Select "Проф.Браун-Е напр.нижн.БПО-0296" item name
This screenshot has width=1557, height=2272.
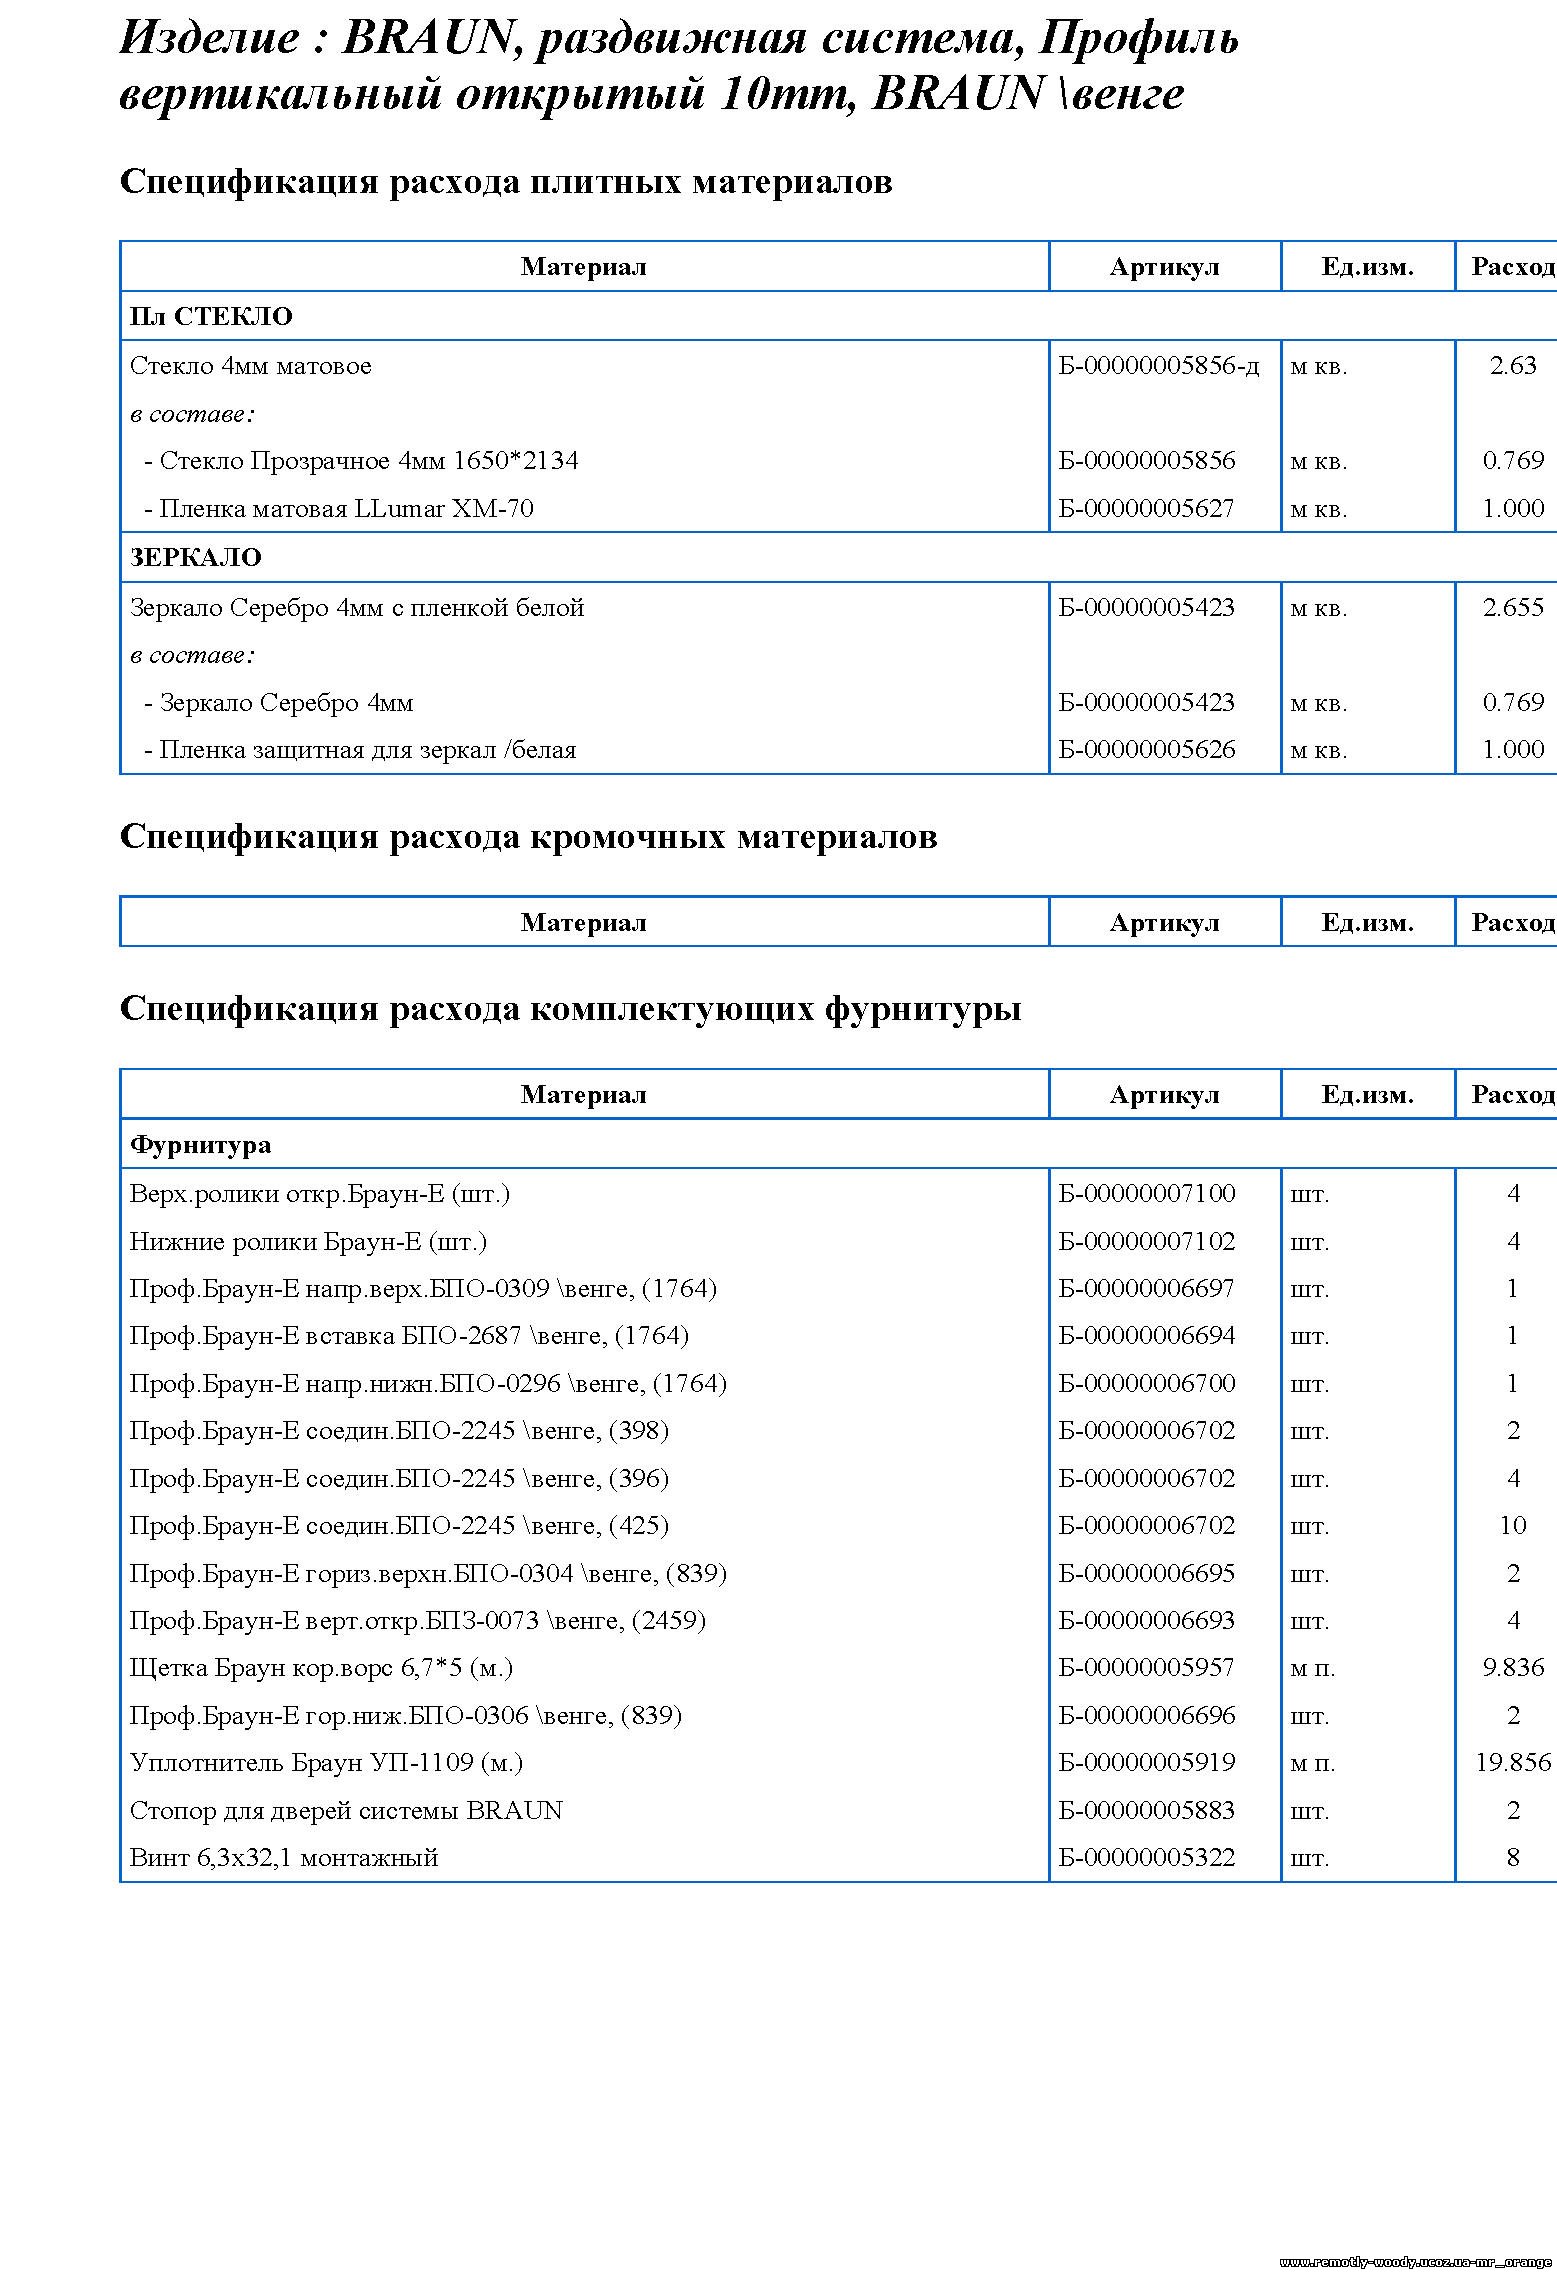pos(428,1384)
